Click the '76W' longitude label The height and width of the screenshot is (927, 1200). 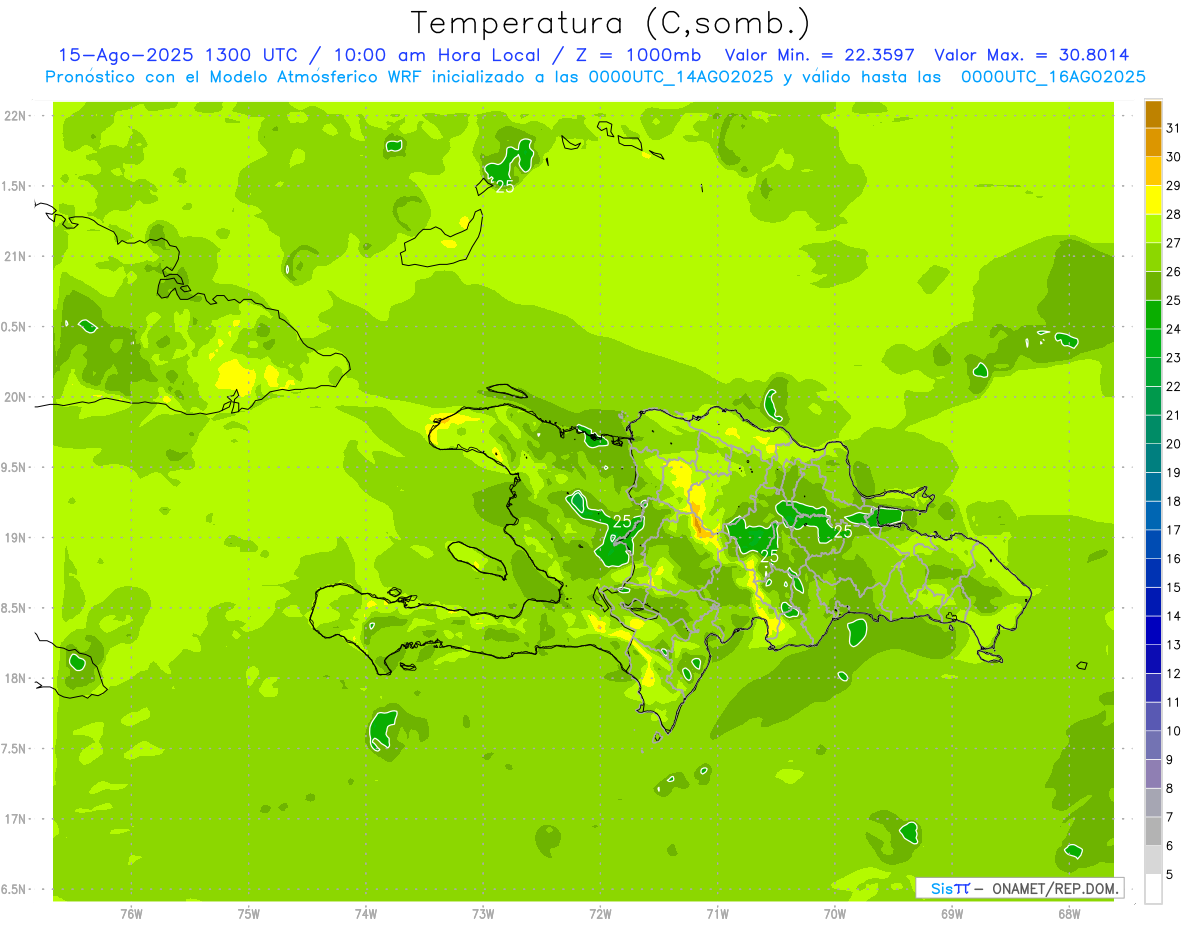point(131,914)
